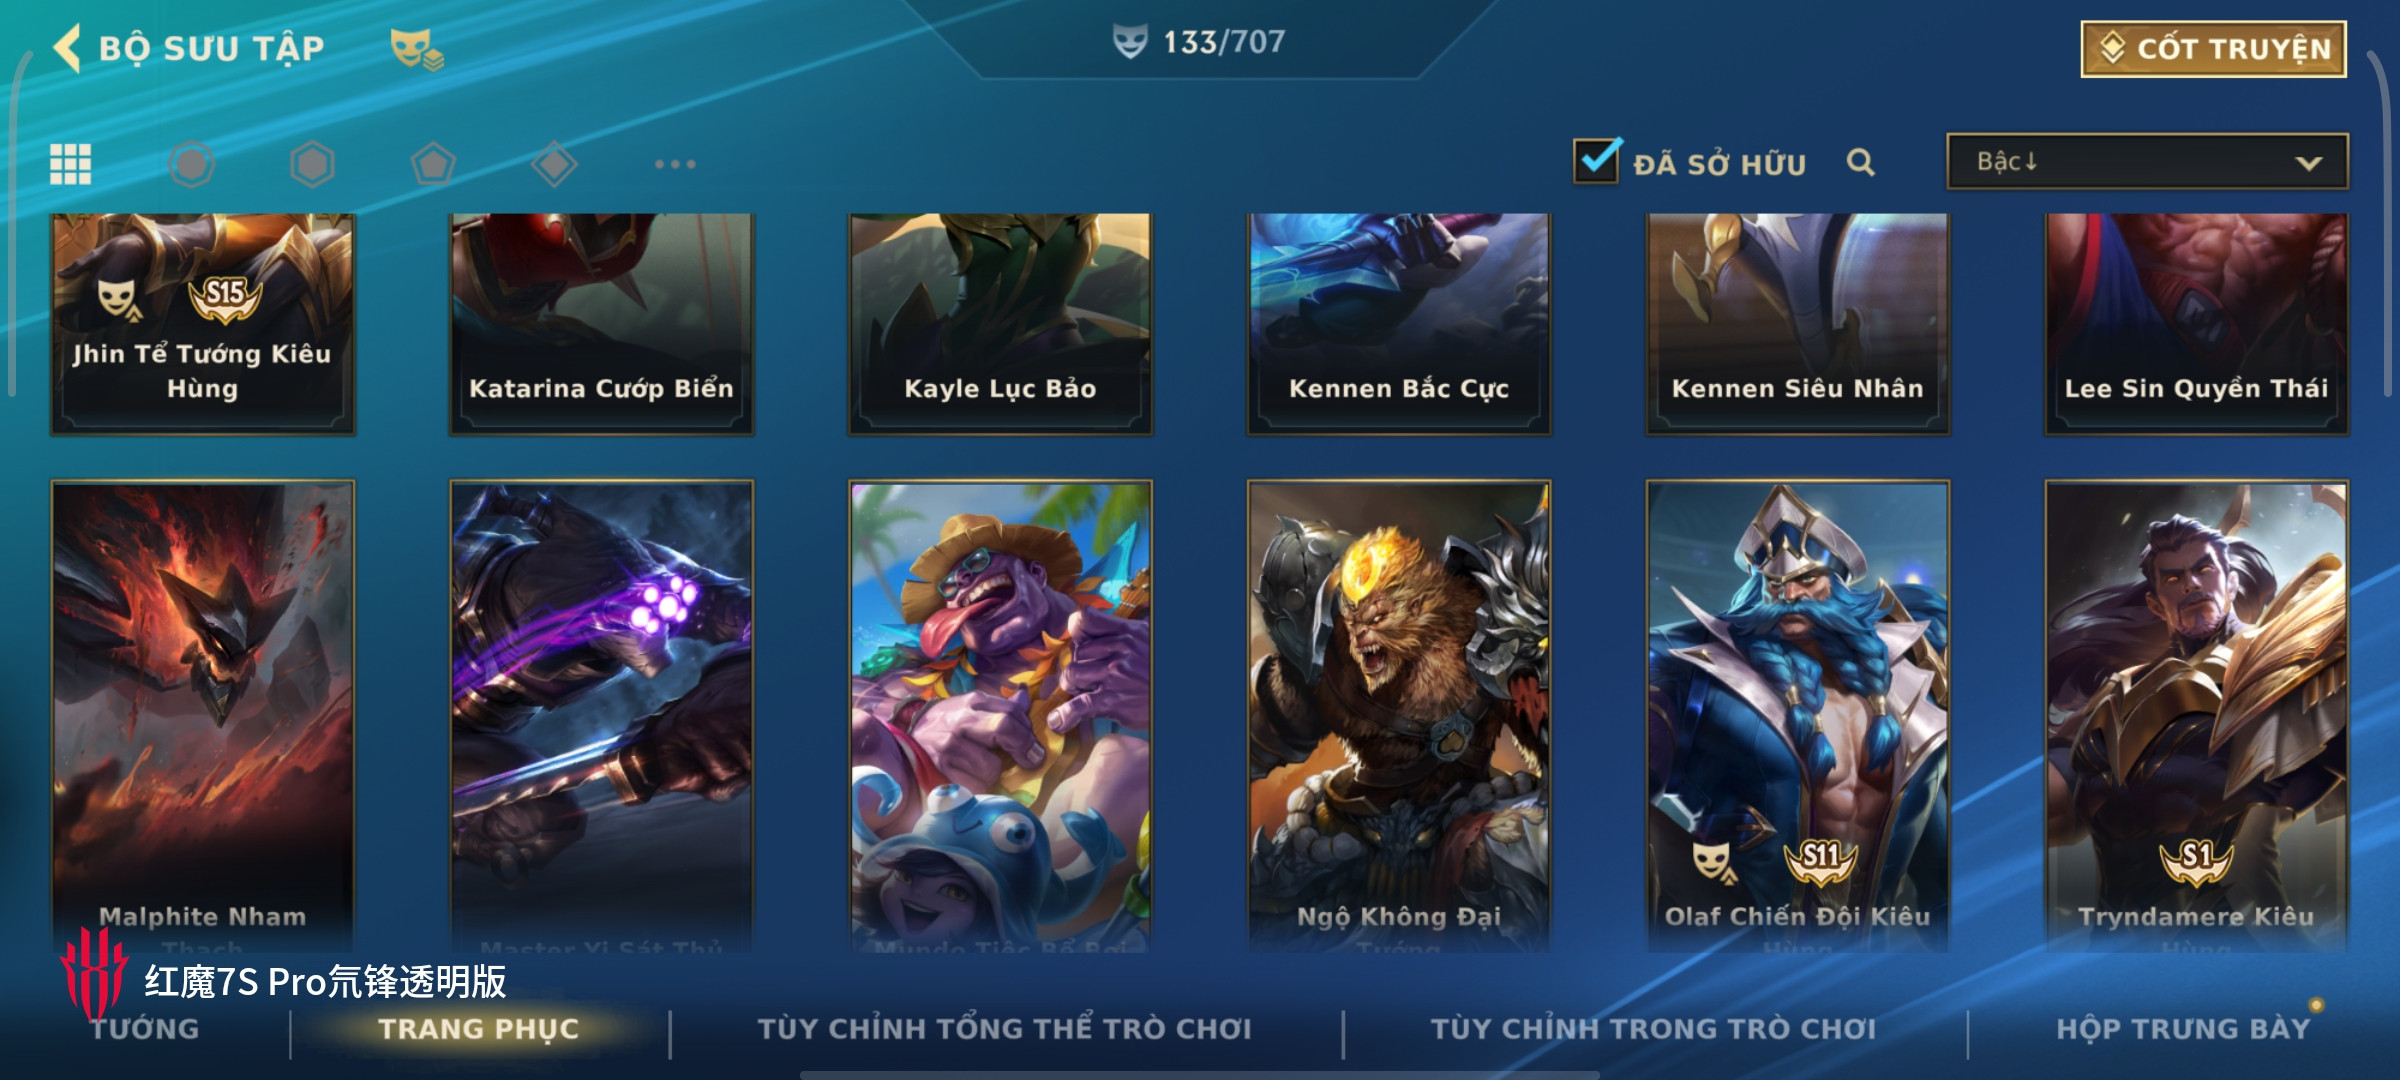This screenshot has height=1080, width=2400.
Task: Tap the Cốt Truyện button
Action: click(2214, 49)
